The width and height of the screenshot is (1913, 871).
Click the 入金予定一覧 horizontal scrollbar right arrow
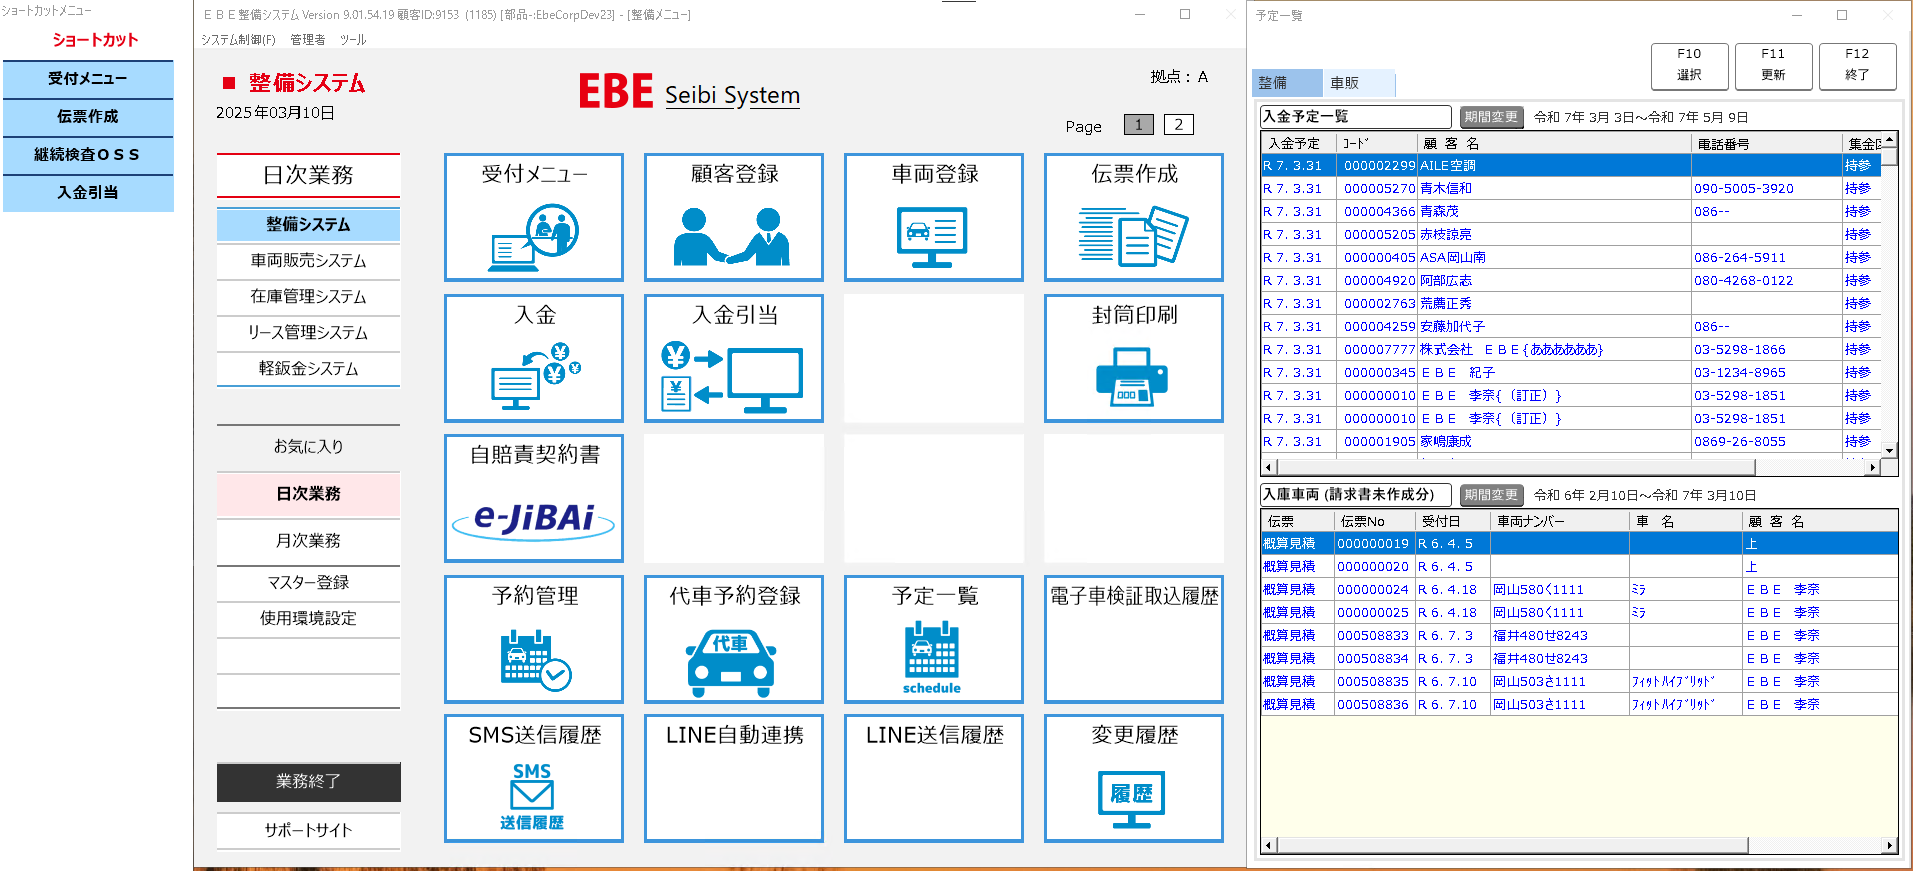click(1873, 467)
